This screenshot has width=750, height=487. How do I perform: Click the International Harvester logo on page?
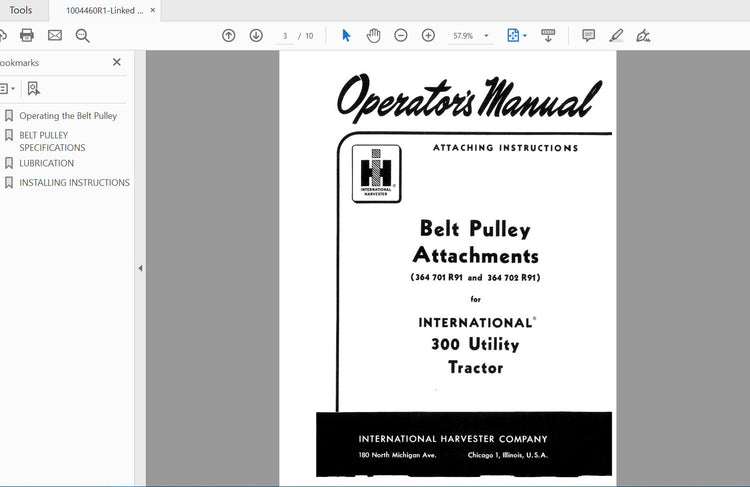(x=376, y=174)
